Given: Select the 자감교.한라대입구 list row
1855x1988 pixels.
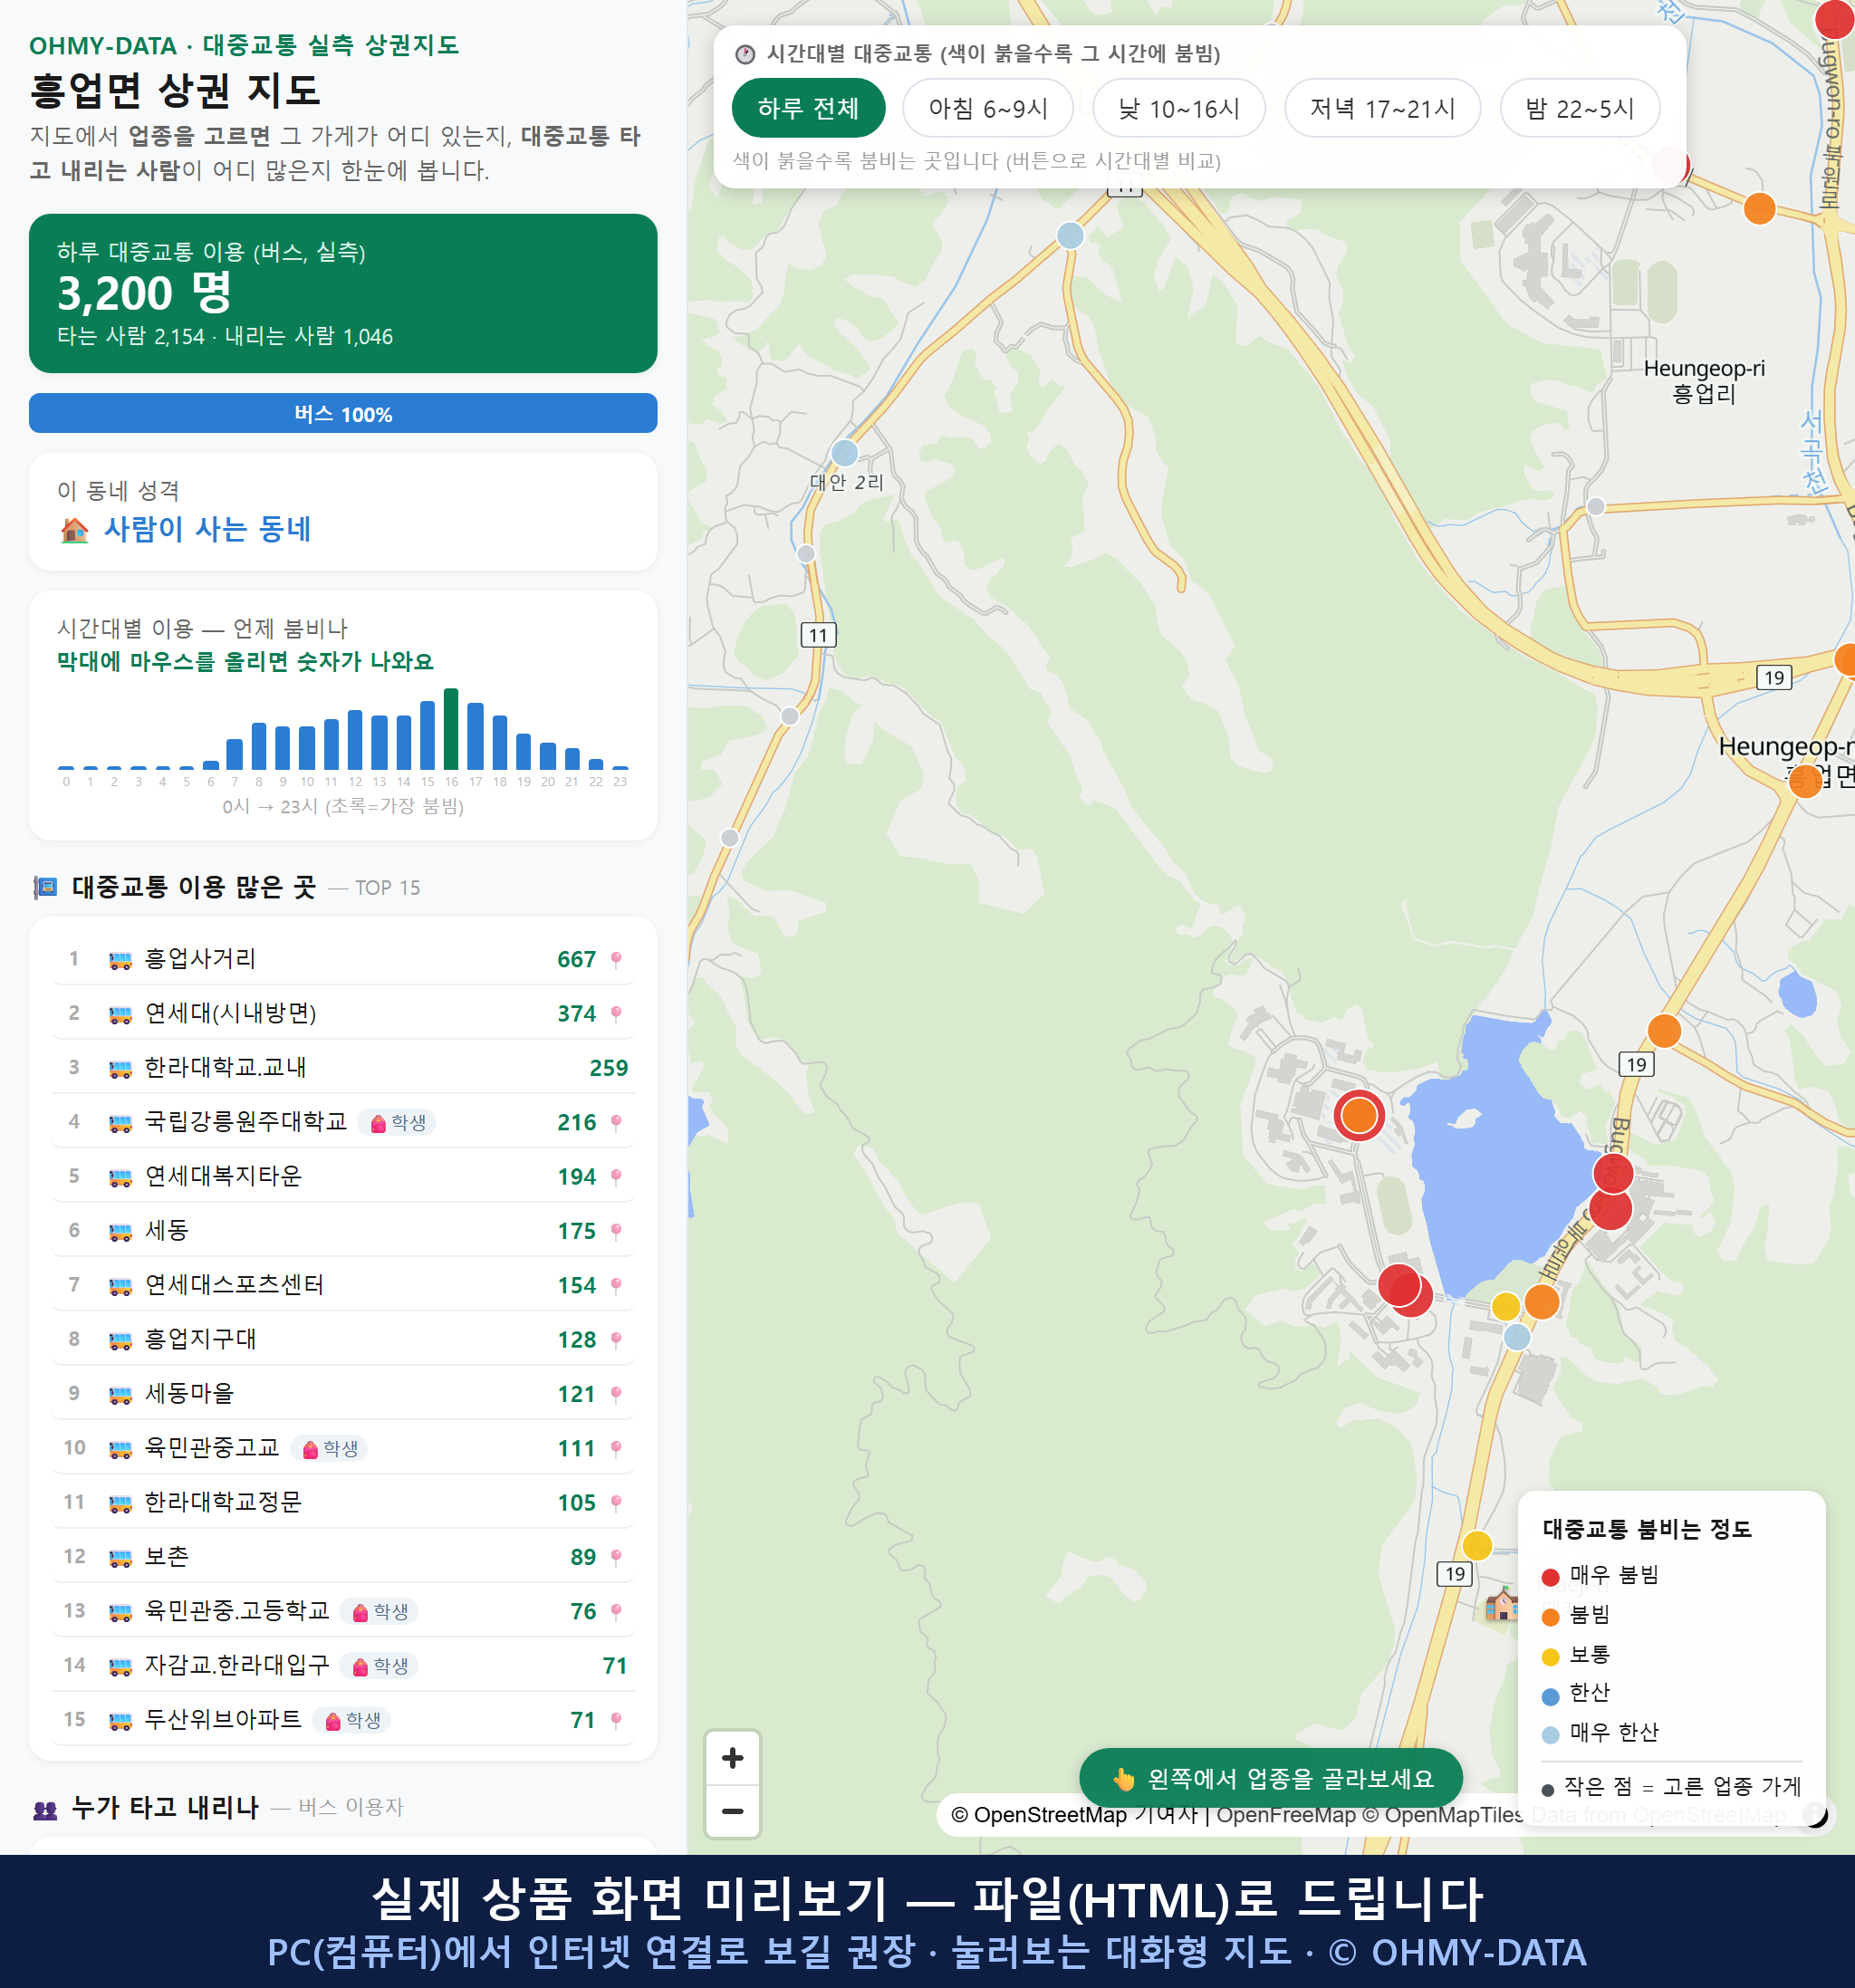Looking at the screenshot, I should tap(343, 1665).
